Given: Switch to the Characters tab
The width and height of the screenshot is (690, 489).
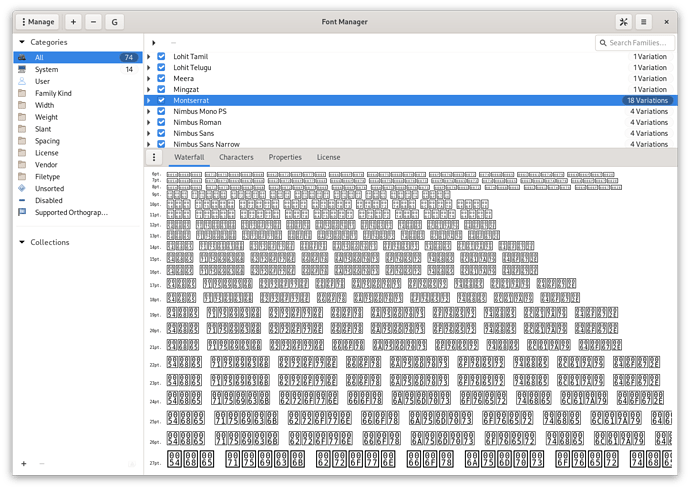Looking at the screenshot, I should point(236,157).
